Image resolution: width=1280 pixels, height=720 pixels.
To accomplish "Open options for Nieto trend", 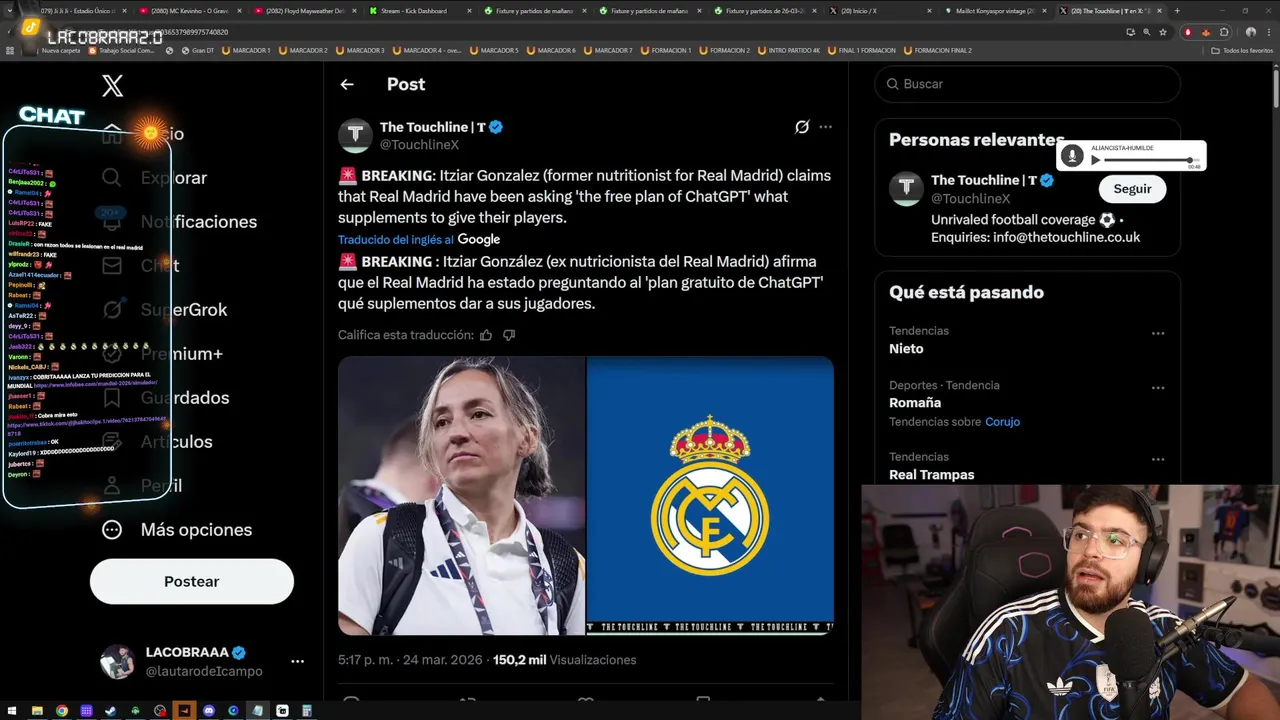I will click(1158, 333).
